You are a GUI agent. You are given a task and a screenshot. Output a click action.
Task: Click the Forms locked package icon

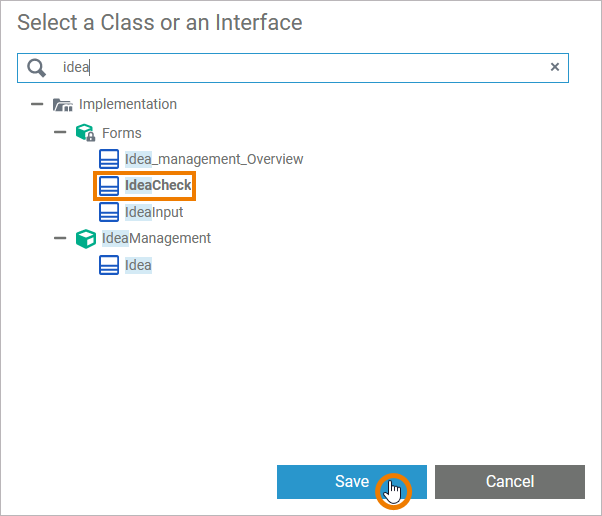tap(86, 133)
